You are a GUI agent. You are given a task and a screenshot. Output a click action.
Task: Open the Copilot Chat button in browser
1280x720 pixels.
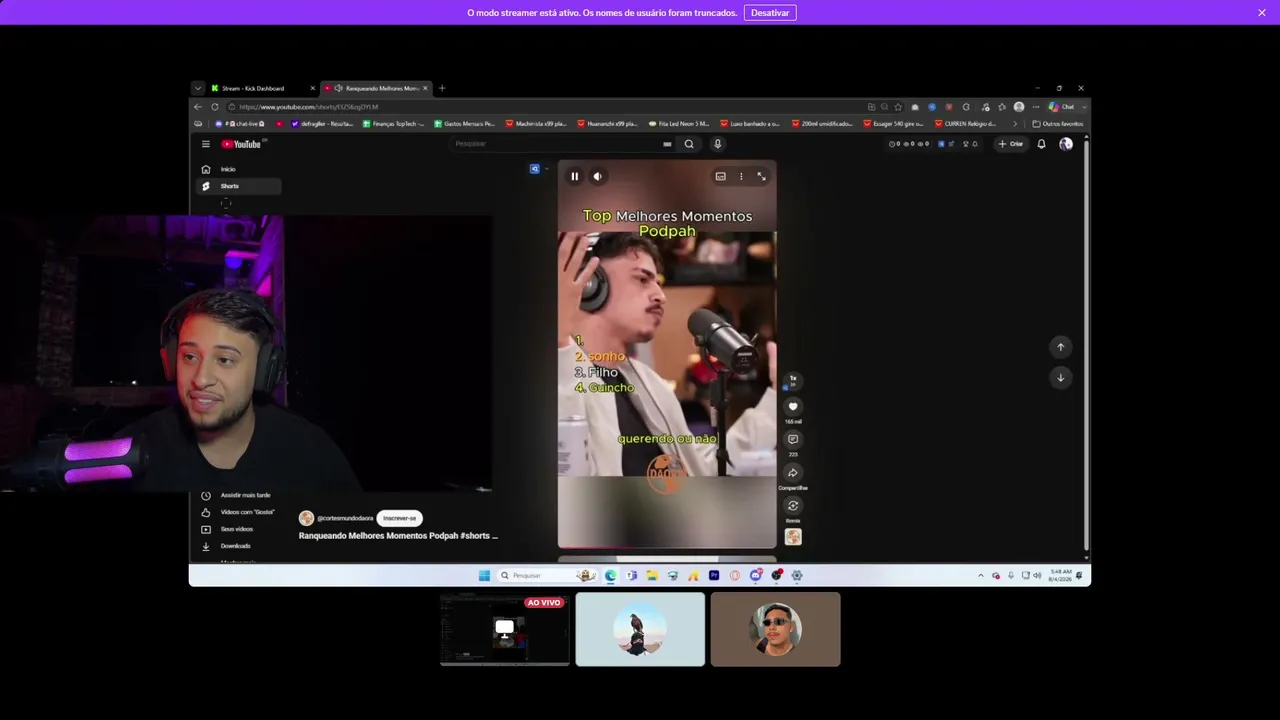1062,107
